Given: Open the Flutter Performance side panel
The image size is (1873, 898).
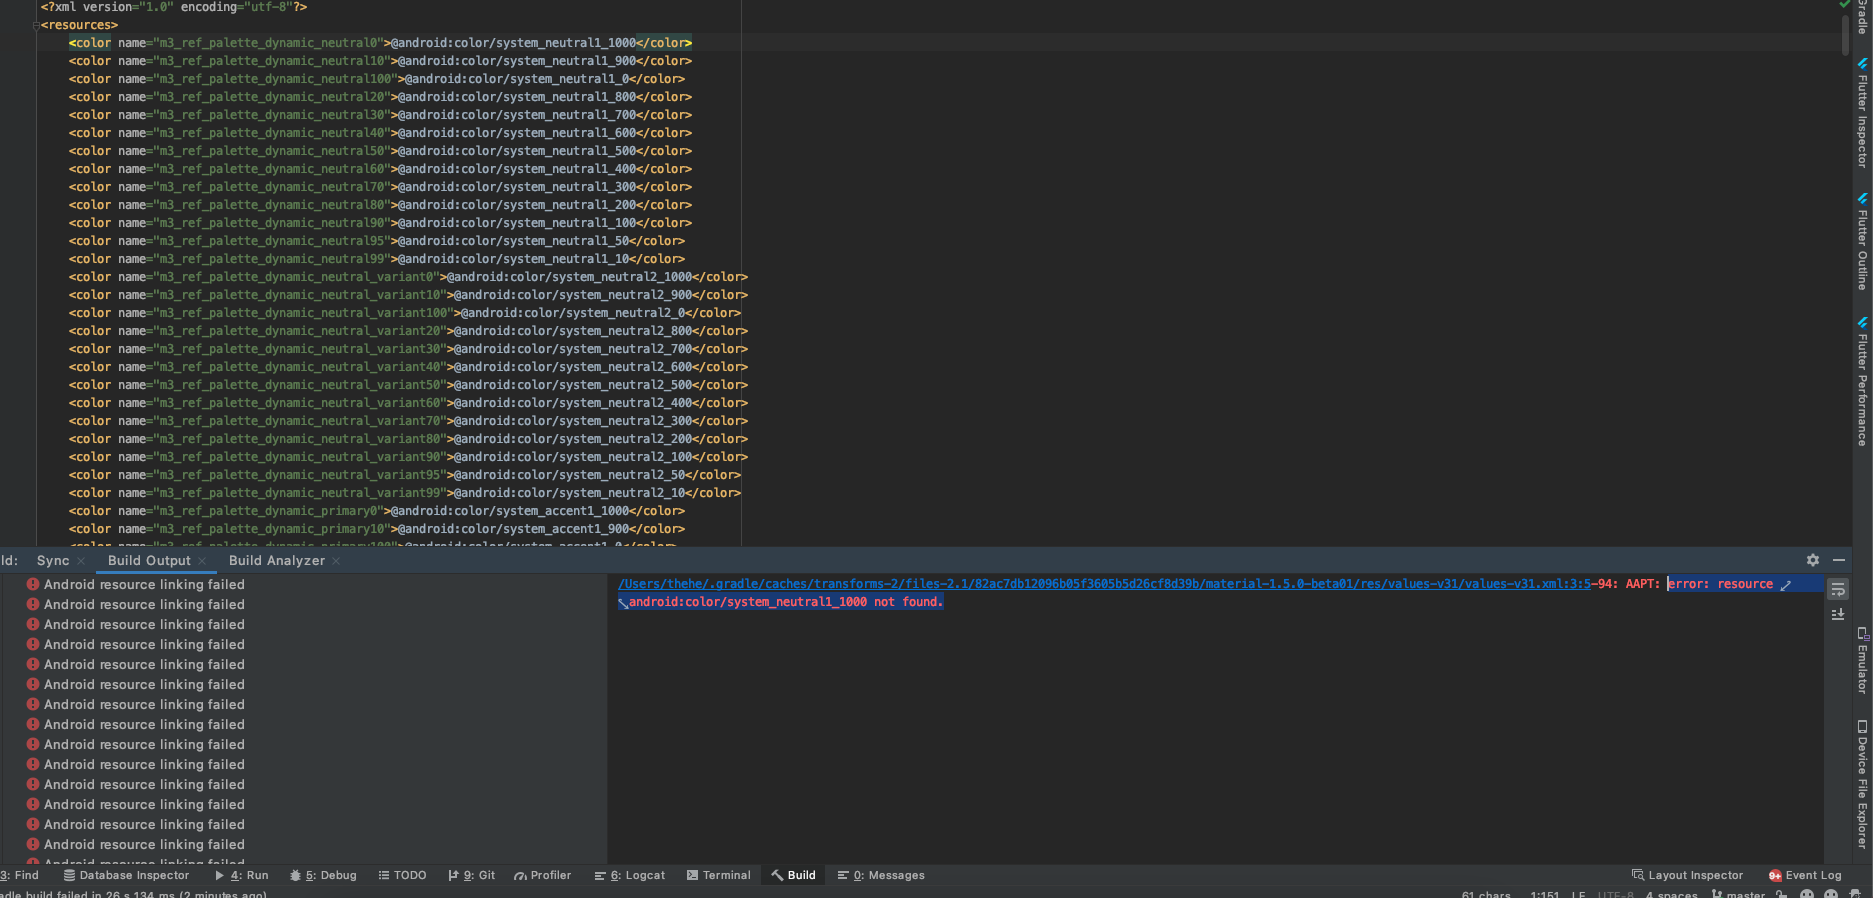Looking at the screenshot, I should tap(1862, 381).
